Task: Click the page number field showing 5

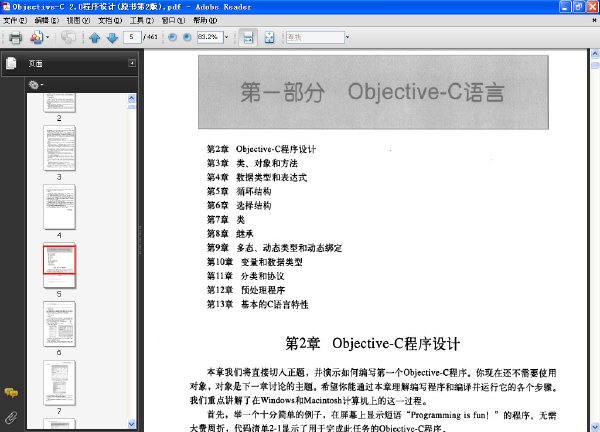Action: (132, 37)
